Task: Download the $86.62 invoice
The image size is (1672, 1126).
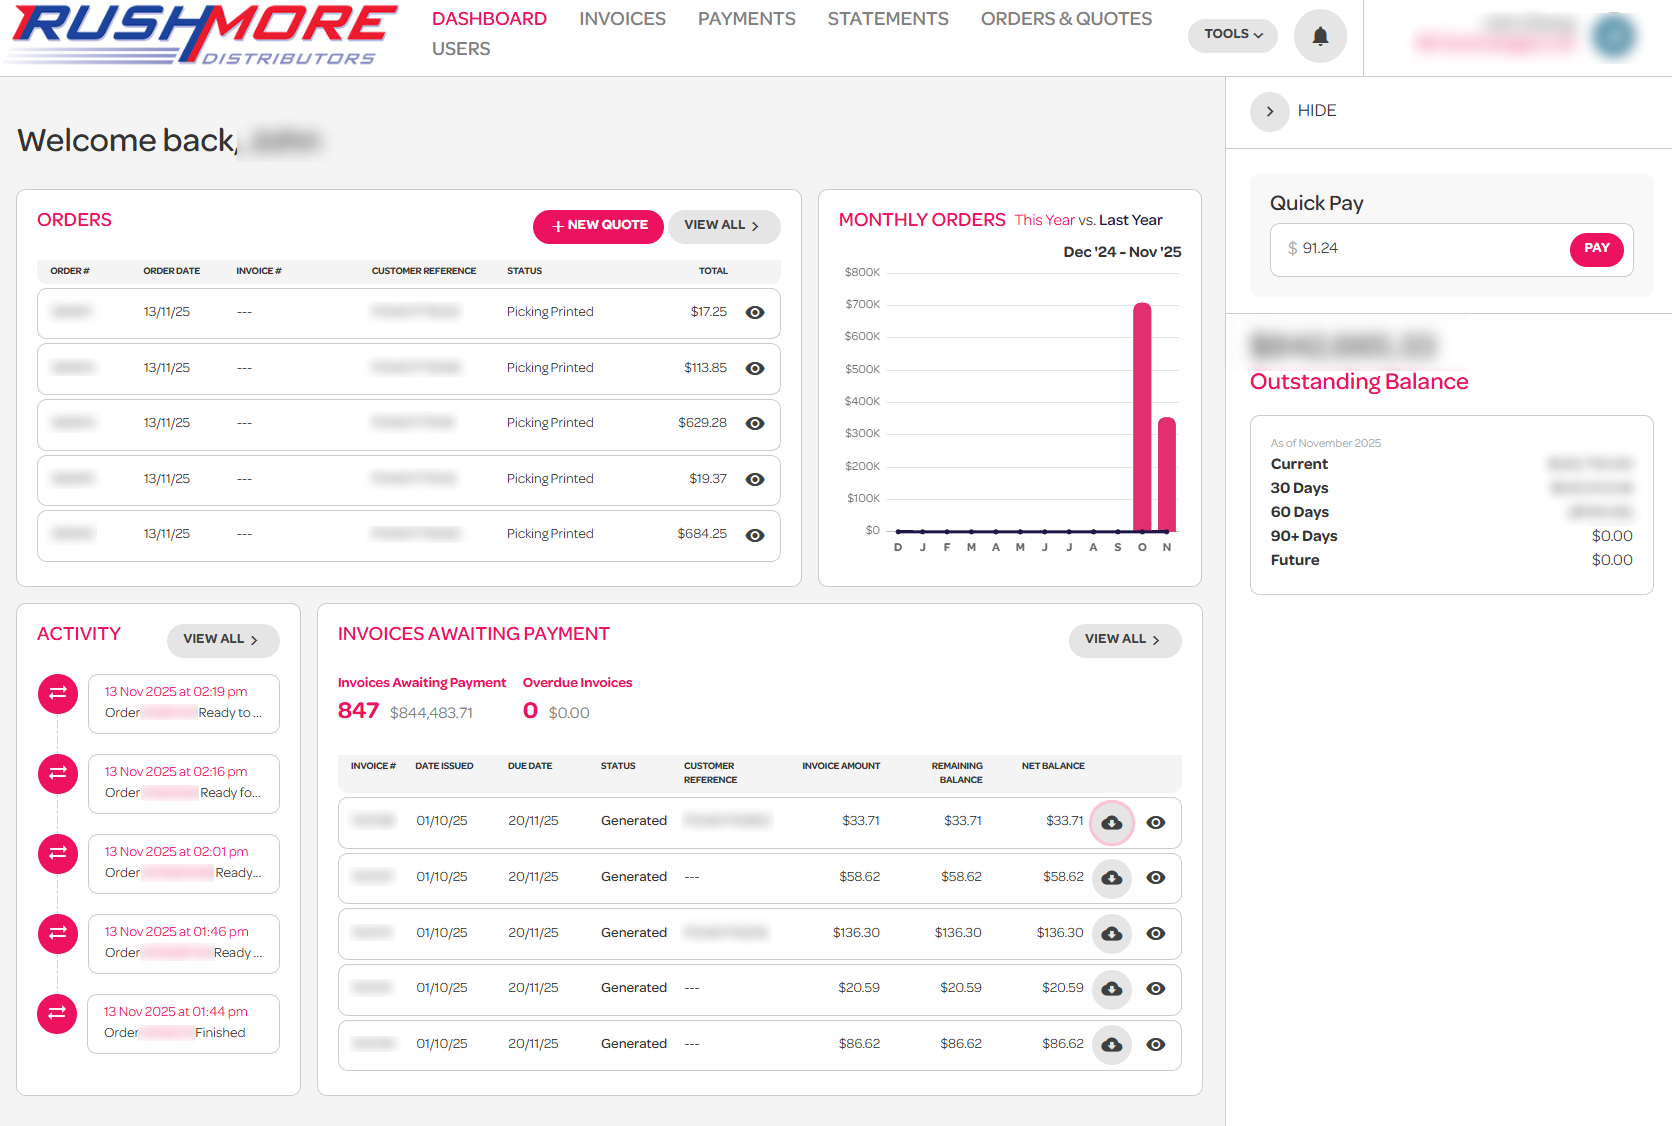Action: click(1111, 1045)
